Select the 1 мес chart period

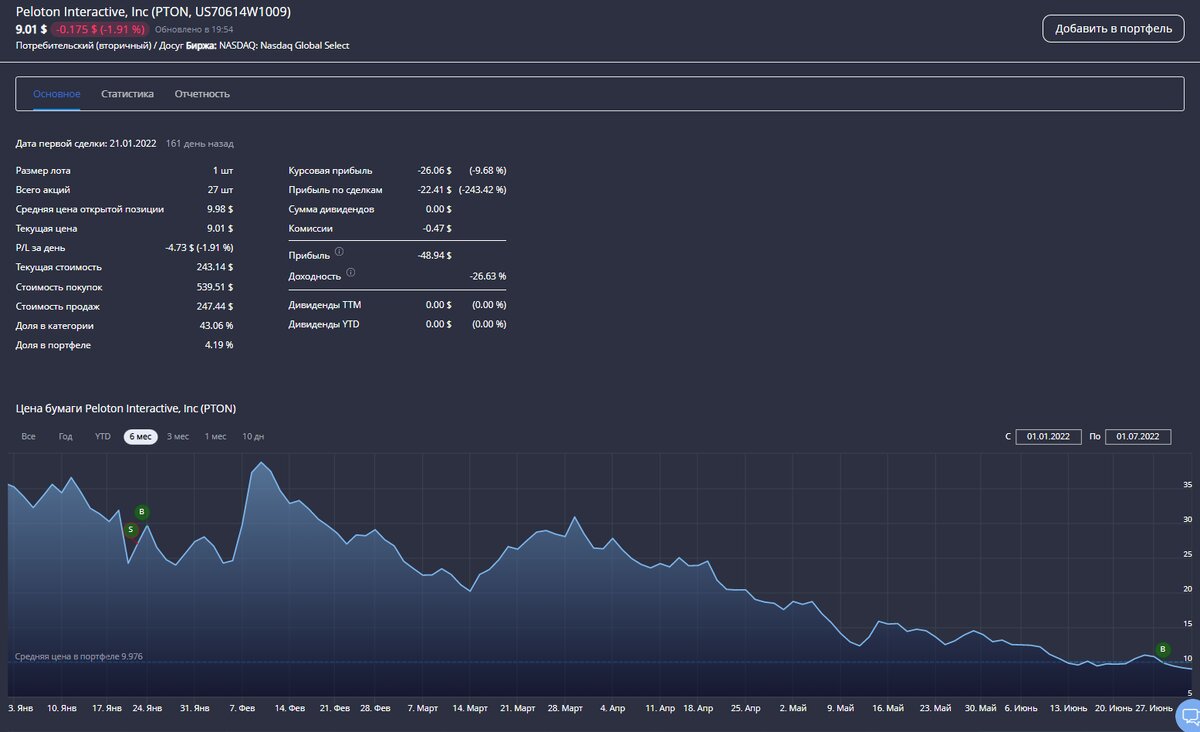pos(215,436)
